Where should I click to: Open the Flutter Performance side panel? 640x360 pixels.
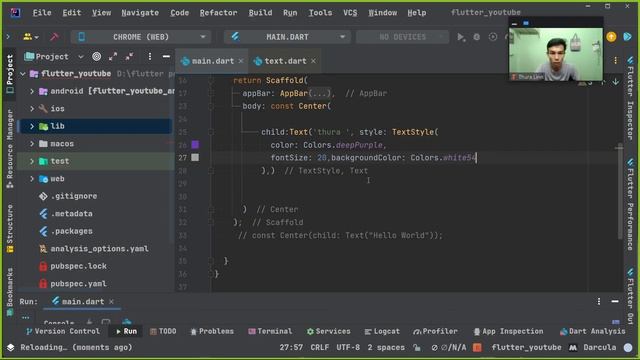click(x=630, y=204)
